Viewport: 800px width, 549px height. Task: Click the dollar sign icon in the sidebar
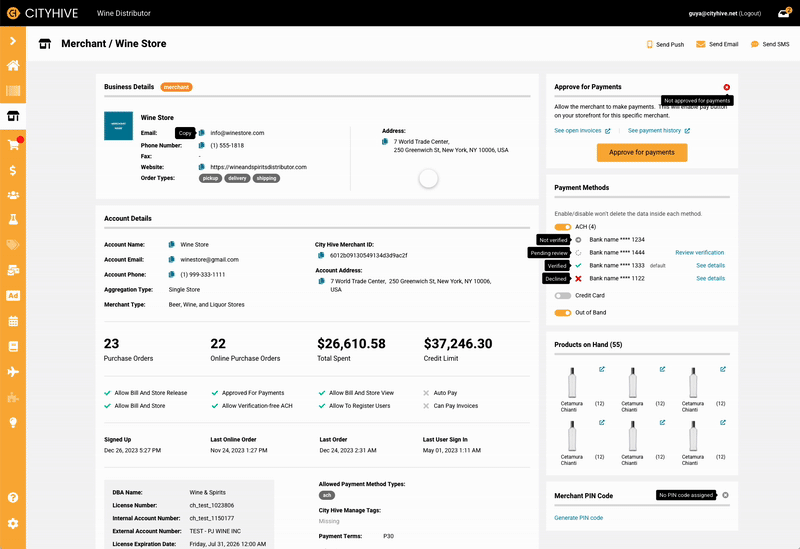(13, 169)
